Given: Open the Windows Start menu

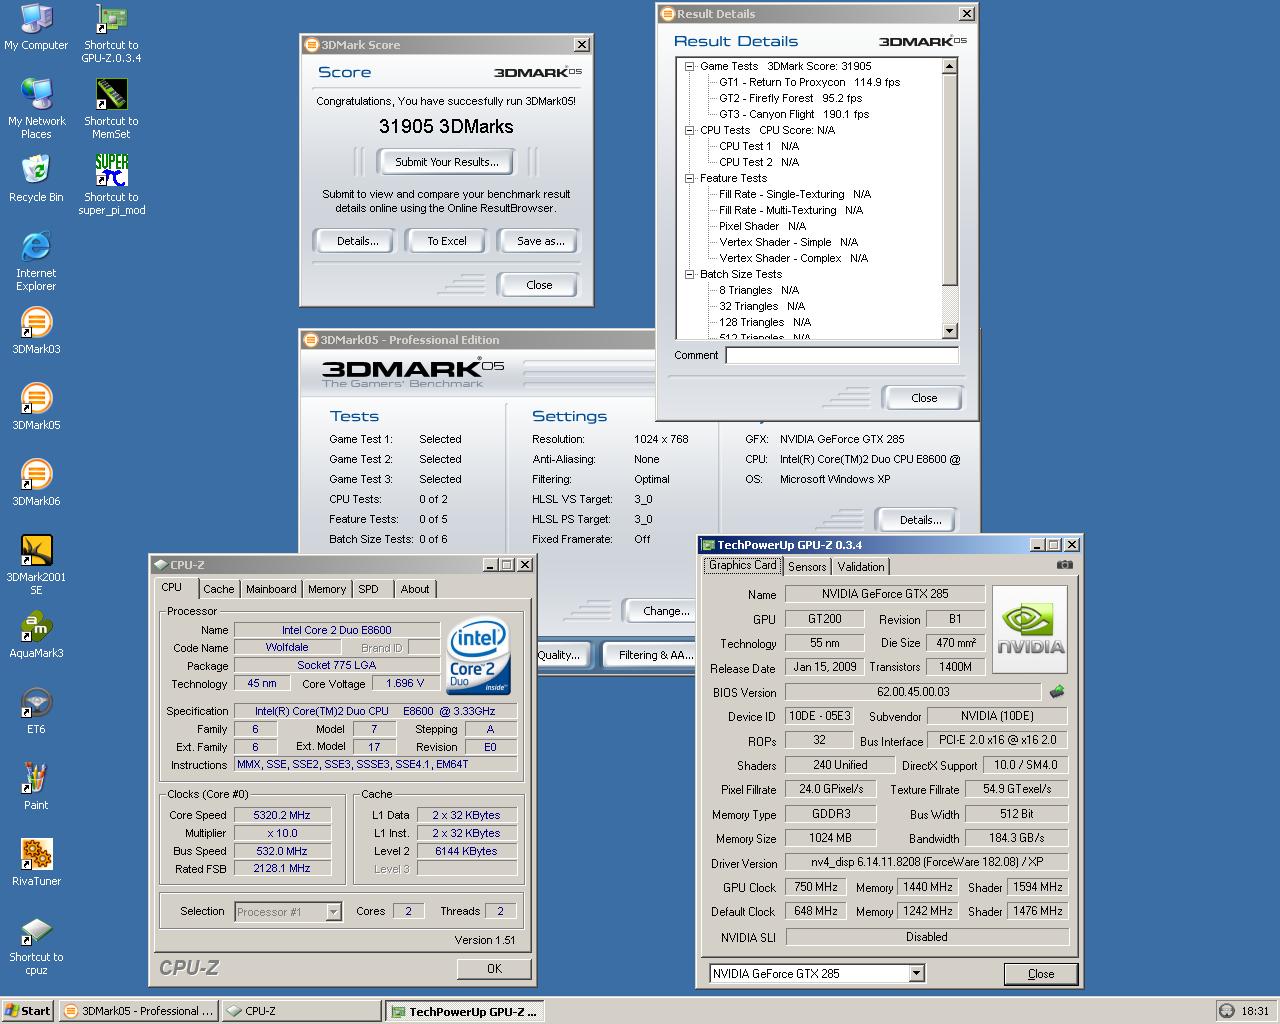Looking at the screenshot, I should (28, 1011).
